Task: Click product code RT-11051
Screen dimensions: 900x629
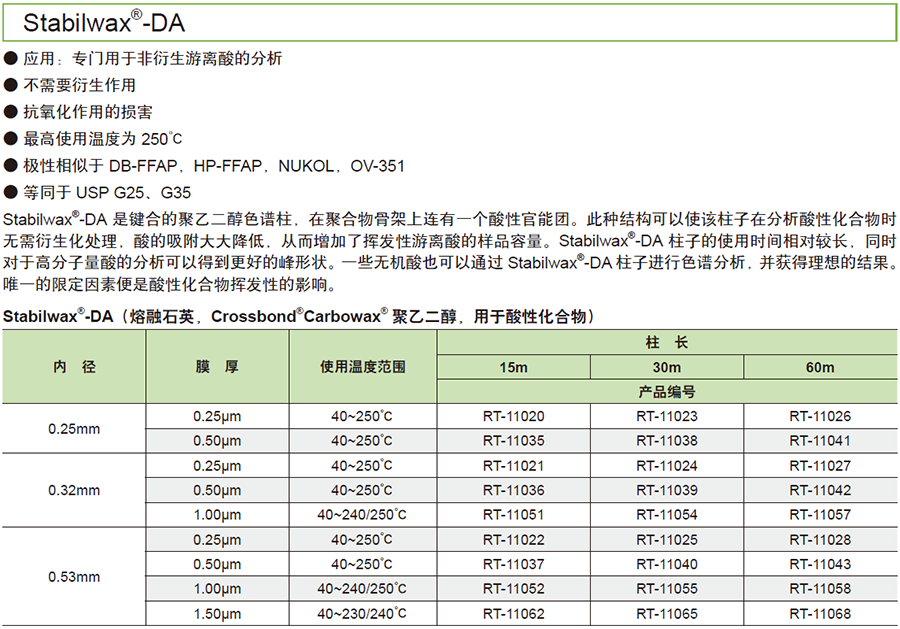Action: (513, 514)
